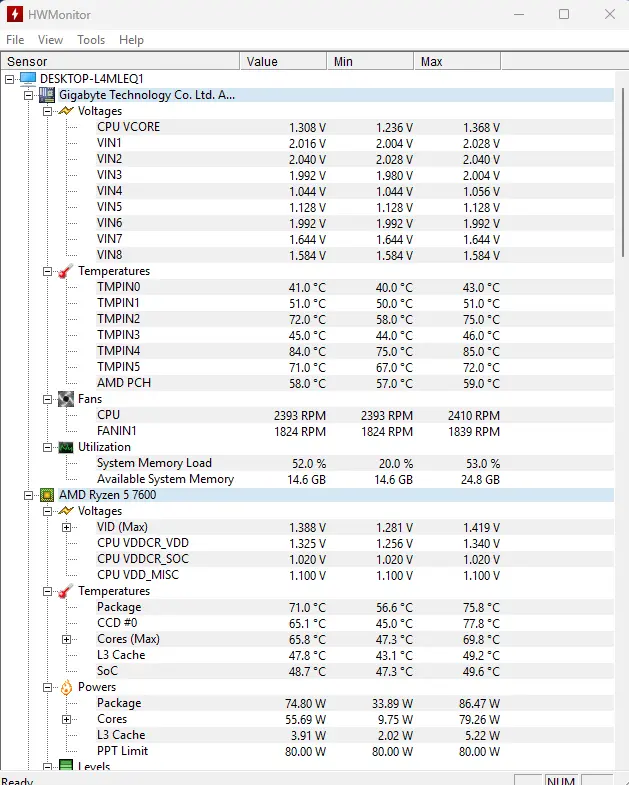Viewport: 629px width, 785px height.
Task: Click the Min column header
Action: (x=370, y=61)
